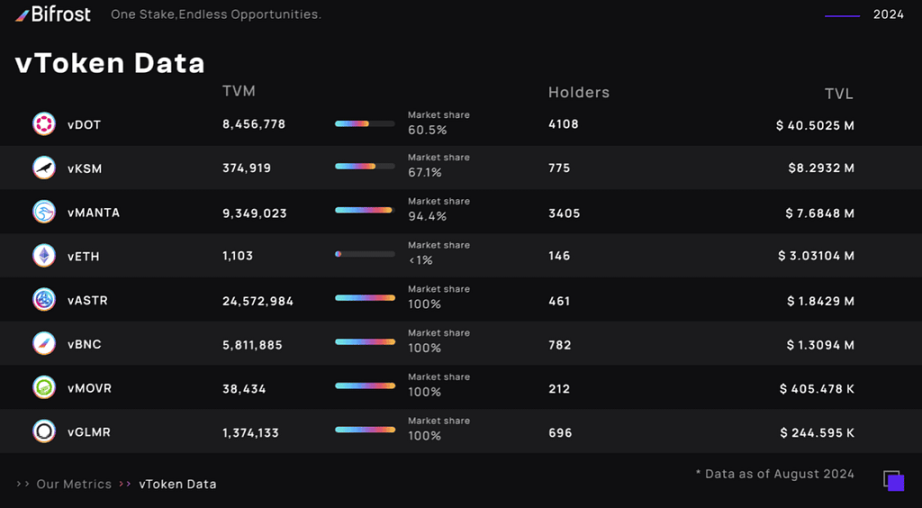
Task: Click the vMANTA token icon
Action: [x=44, y=212]
